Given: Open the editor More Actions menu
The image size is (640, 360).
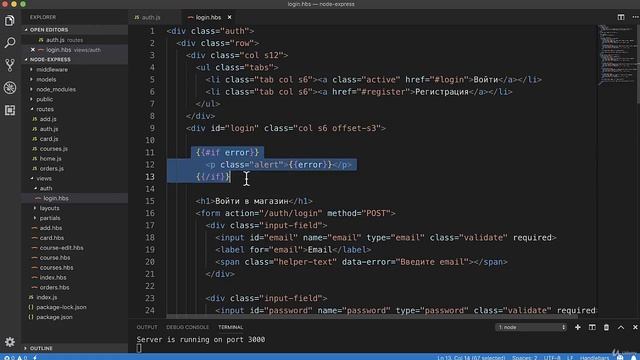Looking at the screenshot, I should [x=635, y=17].
